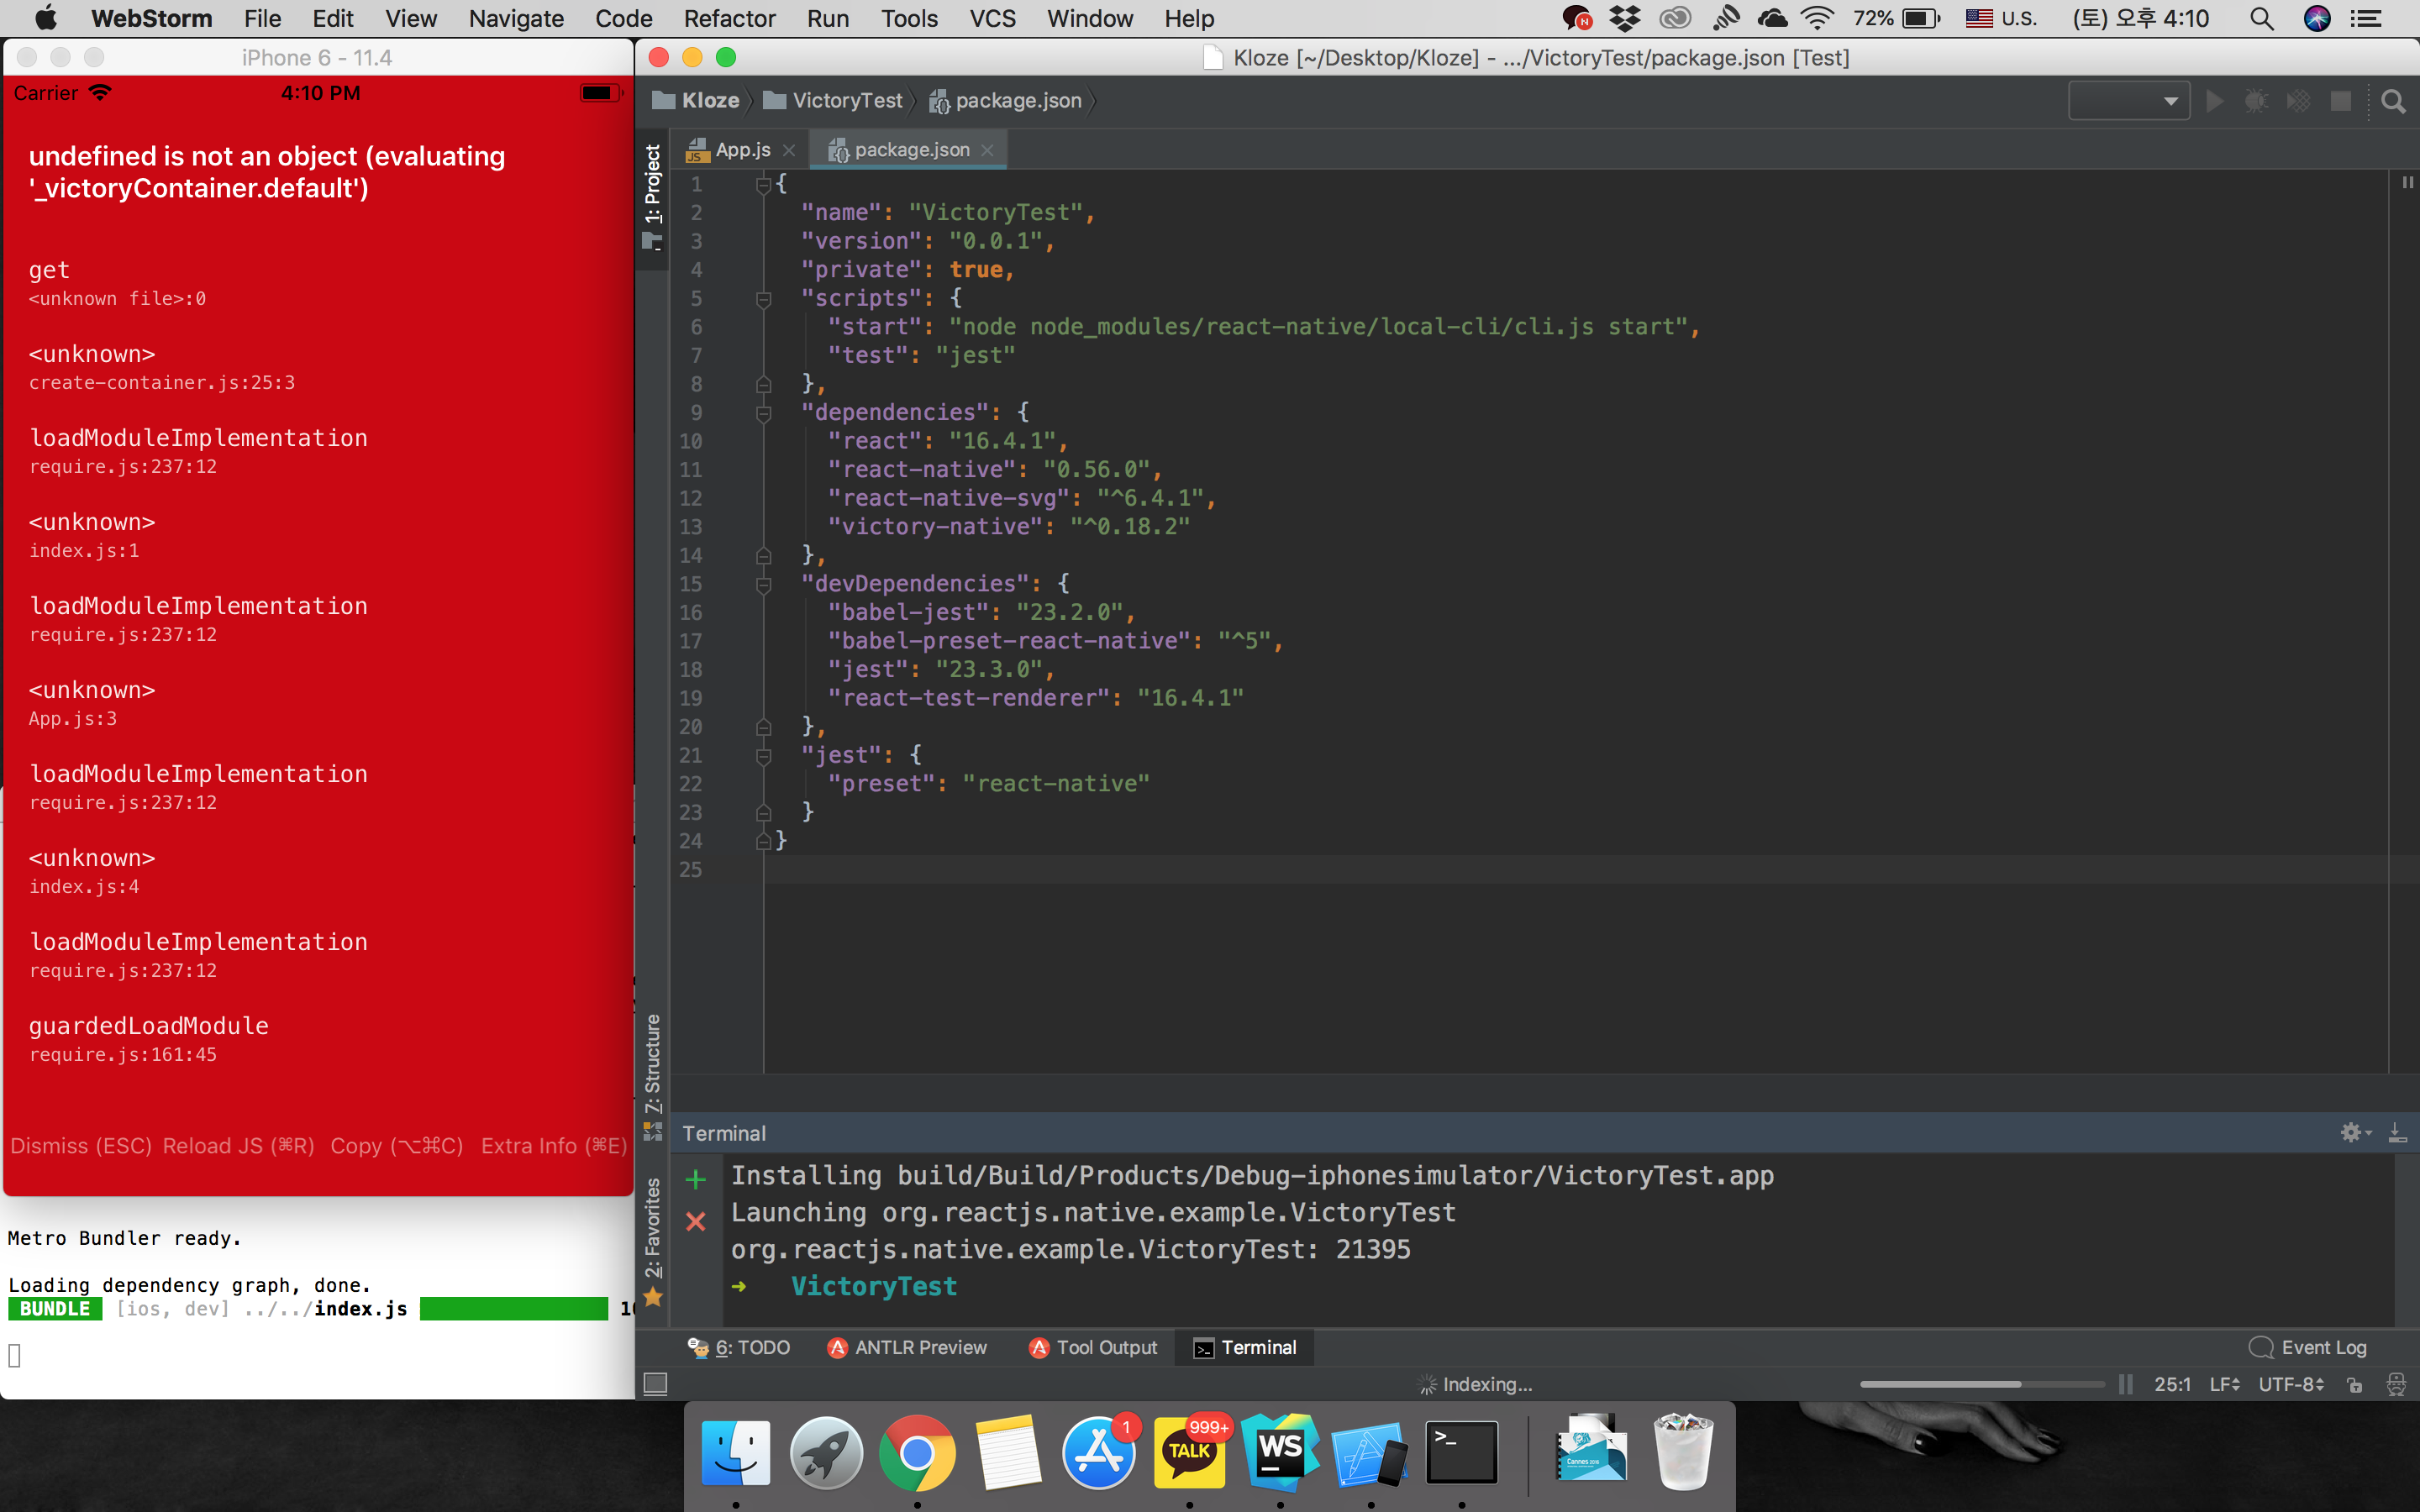Open the UTF-8 encoding selector
Viewport: 2420px width, 1512px height.
(x=2291, y=1384)
